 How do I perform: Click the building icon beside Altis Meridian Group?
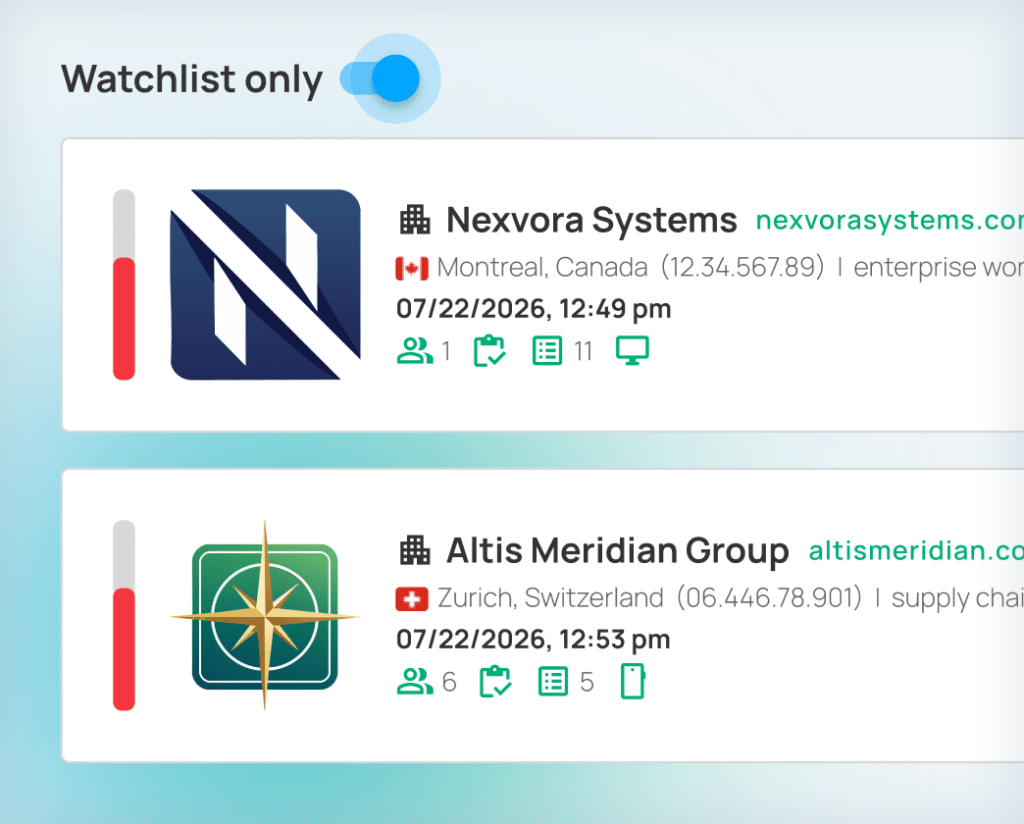click(415, 550)
